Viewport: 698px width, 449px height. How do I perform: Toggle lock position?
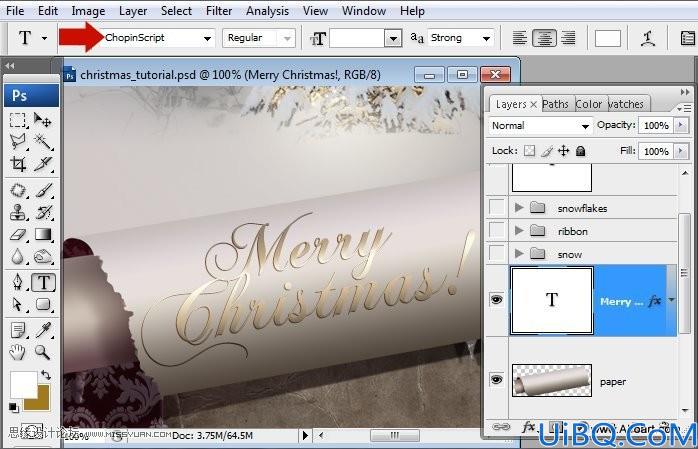coord(564,151)
